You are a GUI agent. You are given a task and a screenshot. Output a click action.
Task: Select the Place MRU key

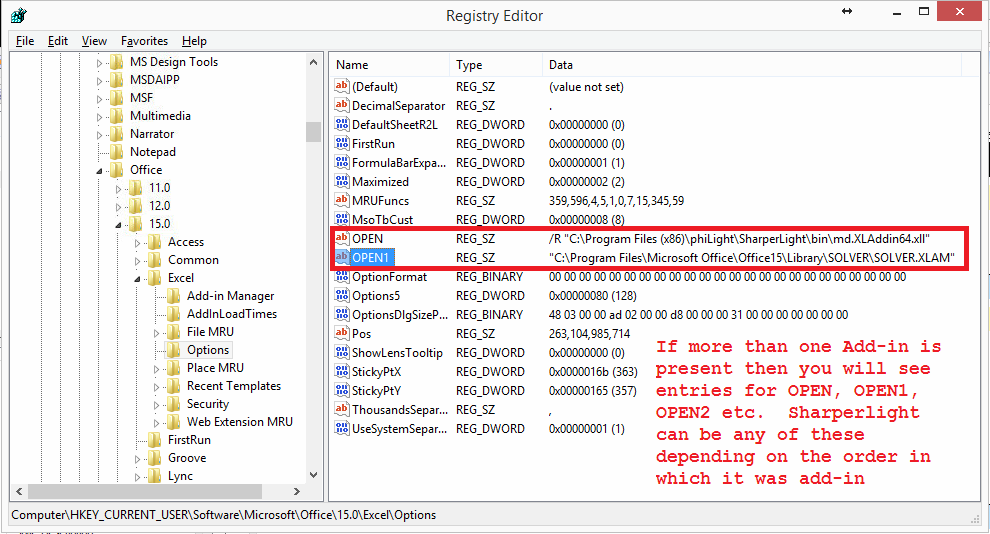coord(215,367)
